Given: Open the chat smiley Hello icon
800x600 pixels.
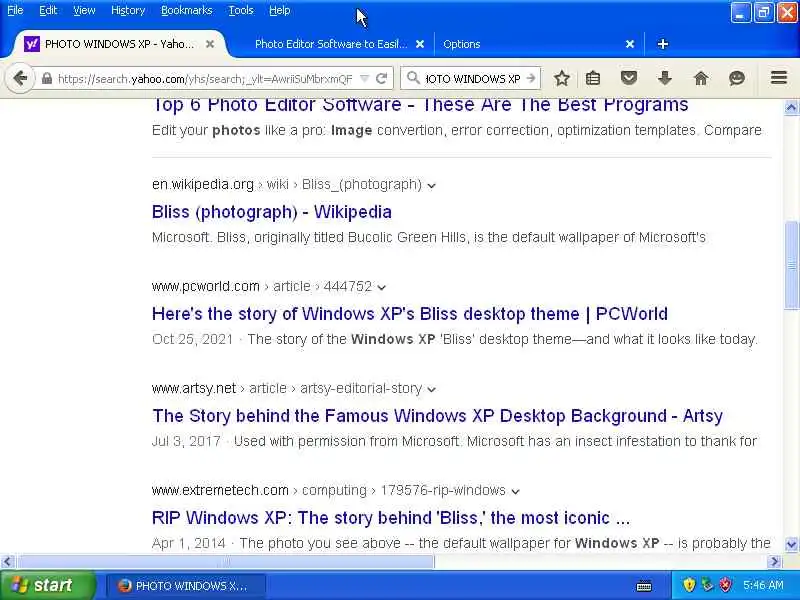Looking at the screenshot, I should [737, 78].
